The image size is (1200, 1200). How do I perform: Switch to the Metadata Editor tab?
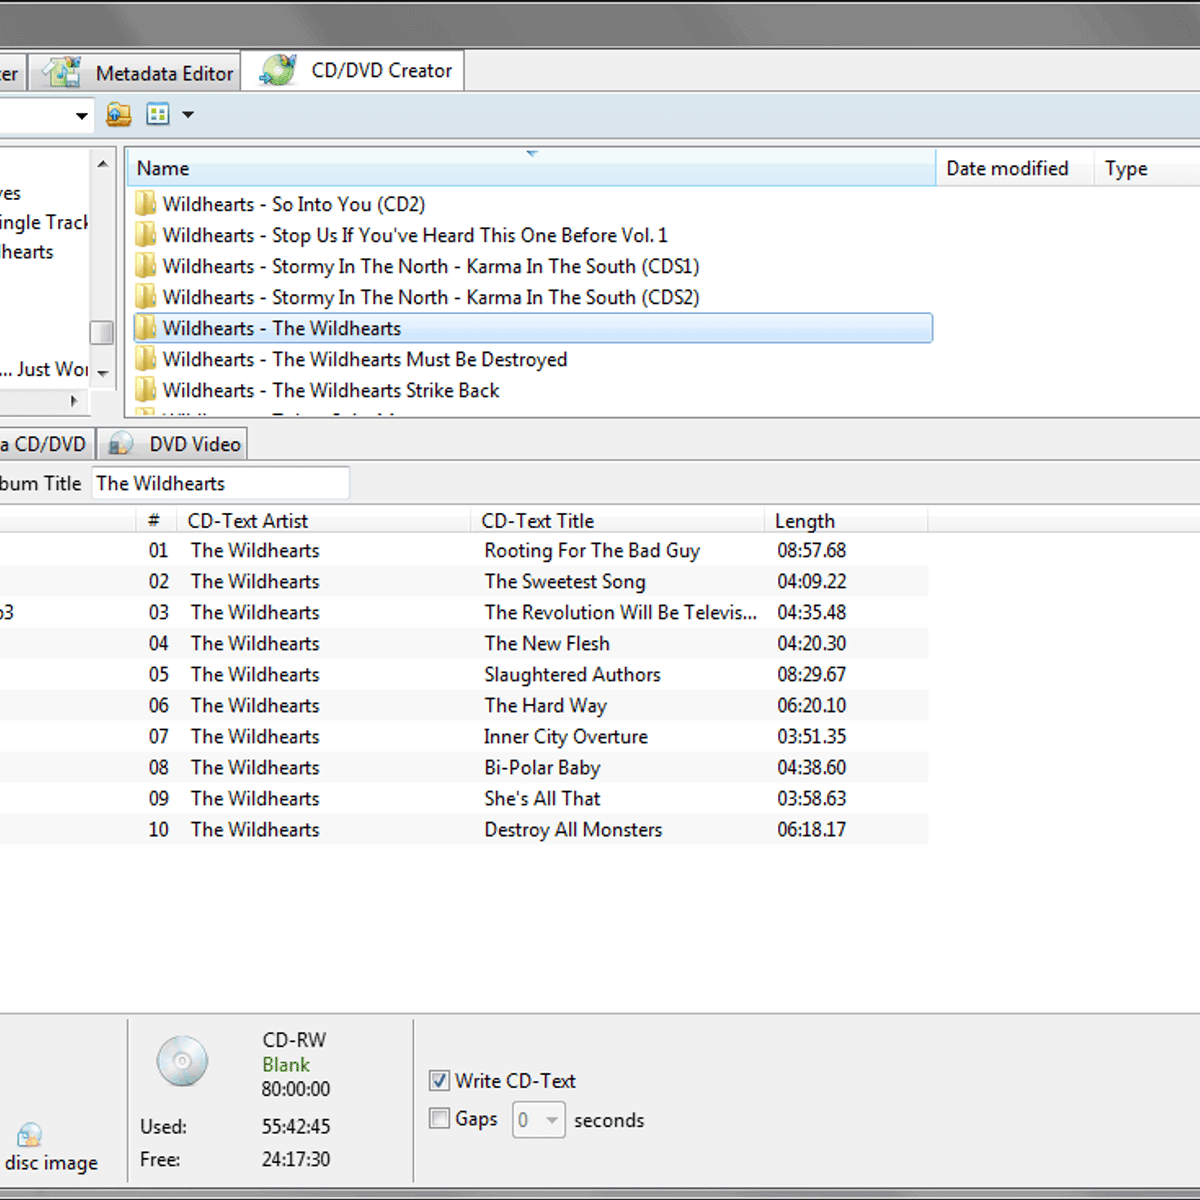point(135,73)
